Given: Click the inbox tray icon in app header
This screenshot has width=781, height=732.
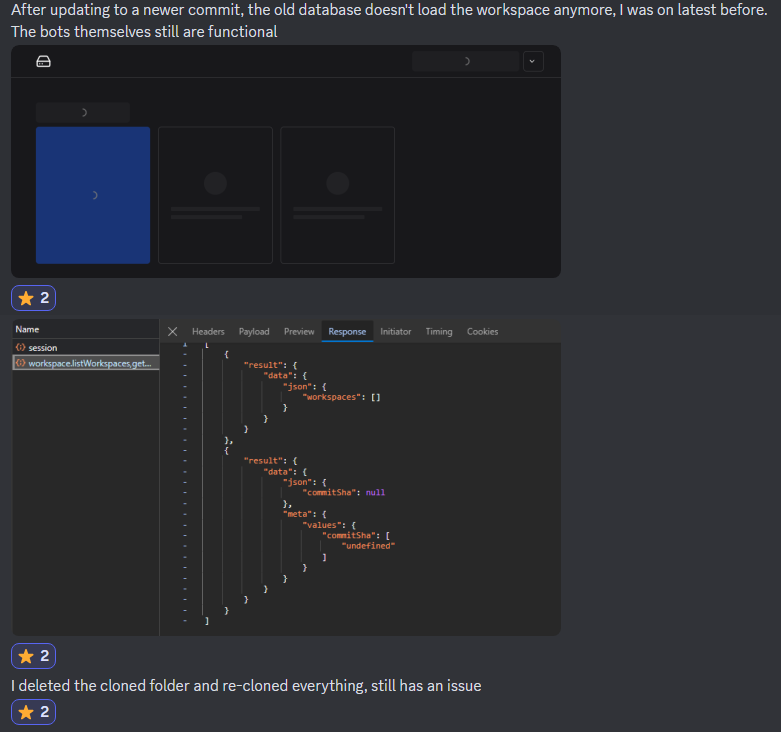Looking at the screenshot, I should point(43,62).
